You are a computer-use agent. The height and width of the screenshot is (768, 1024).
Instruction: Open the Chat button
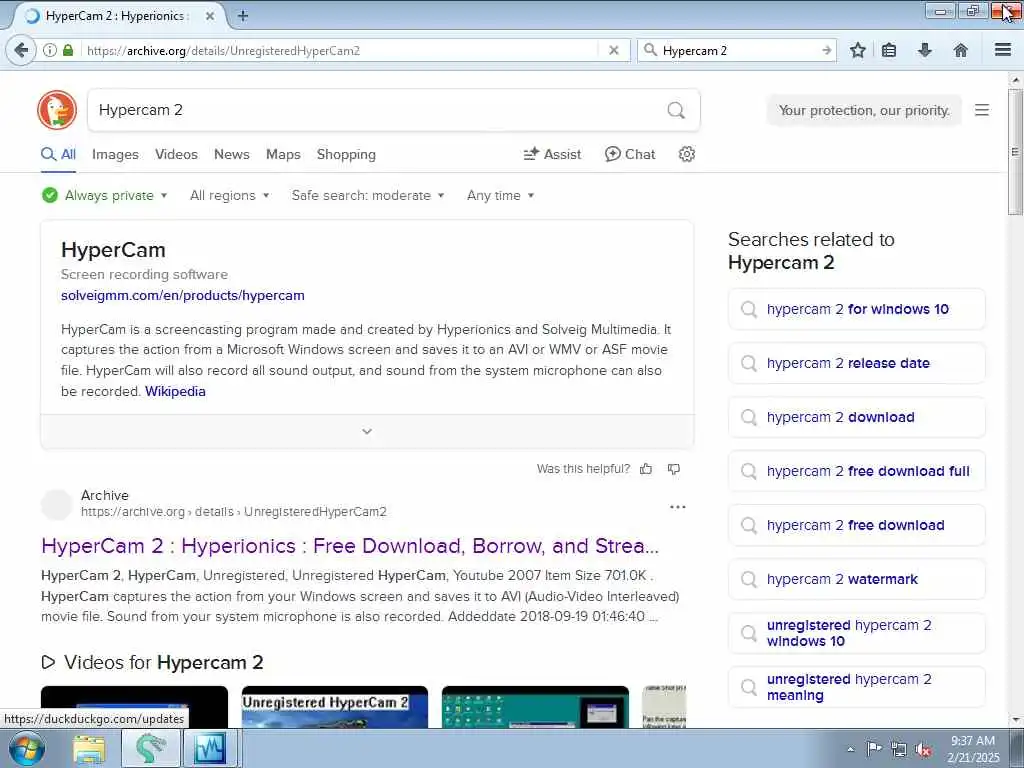tap(630, 154)
